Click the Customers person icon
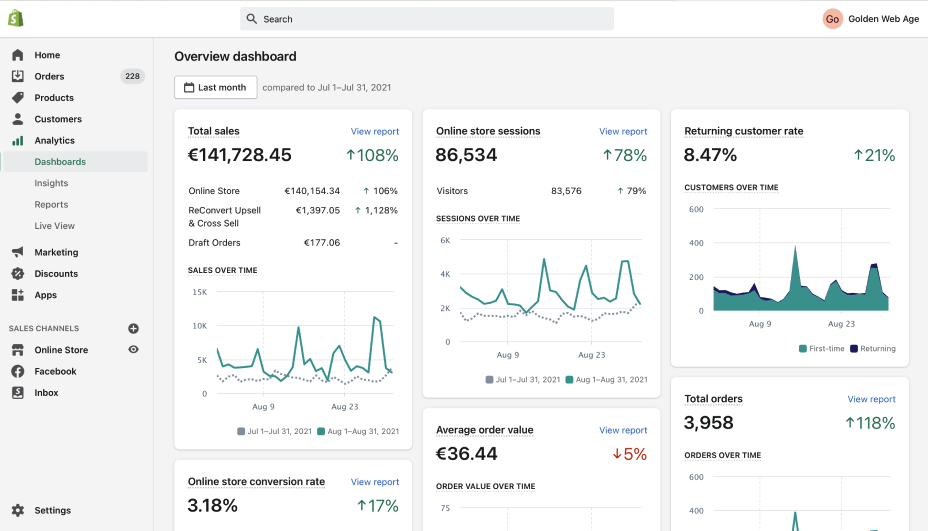 pos(18,119)
